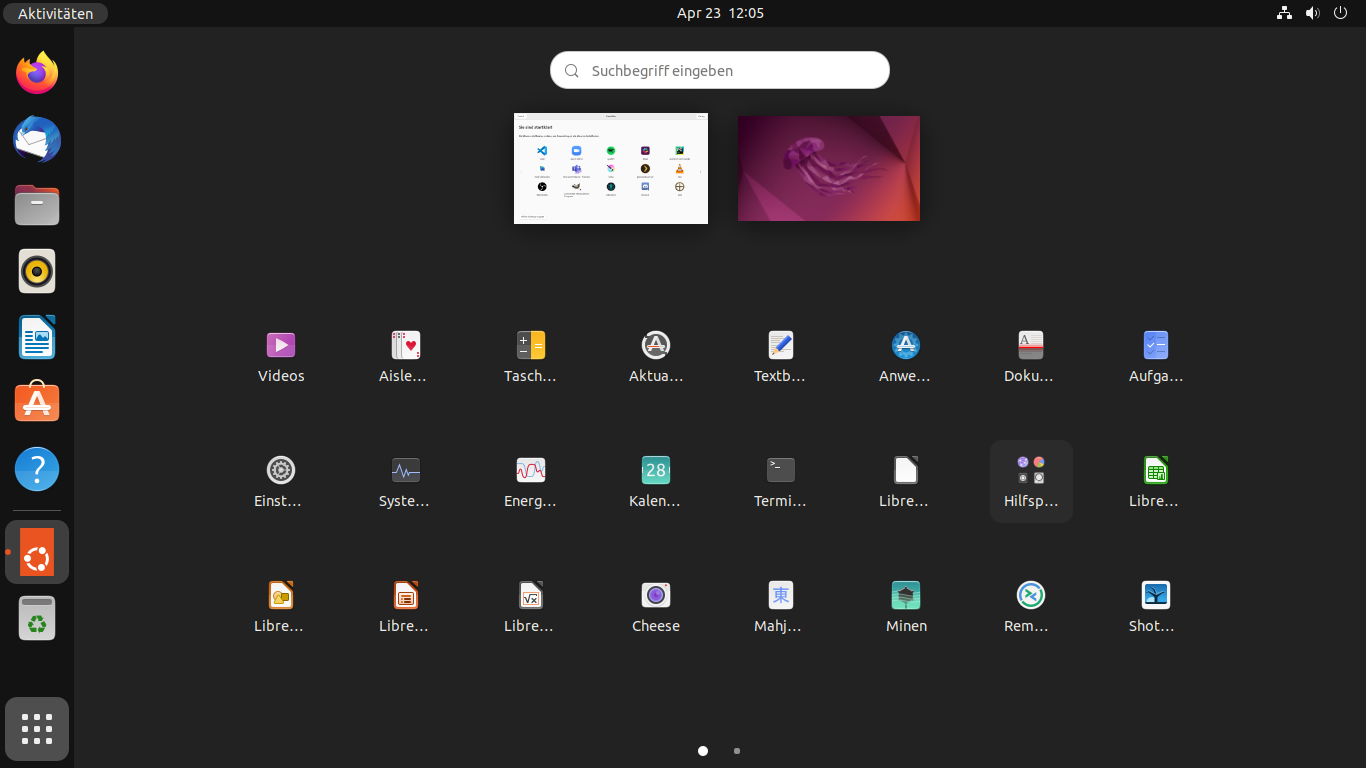The height and width of the screenshot is (768, 1366).
Task: Launch the Mahjongg game
Action: tap(781, 606)
